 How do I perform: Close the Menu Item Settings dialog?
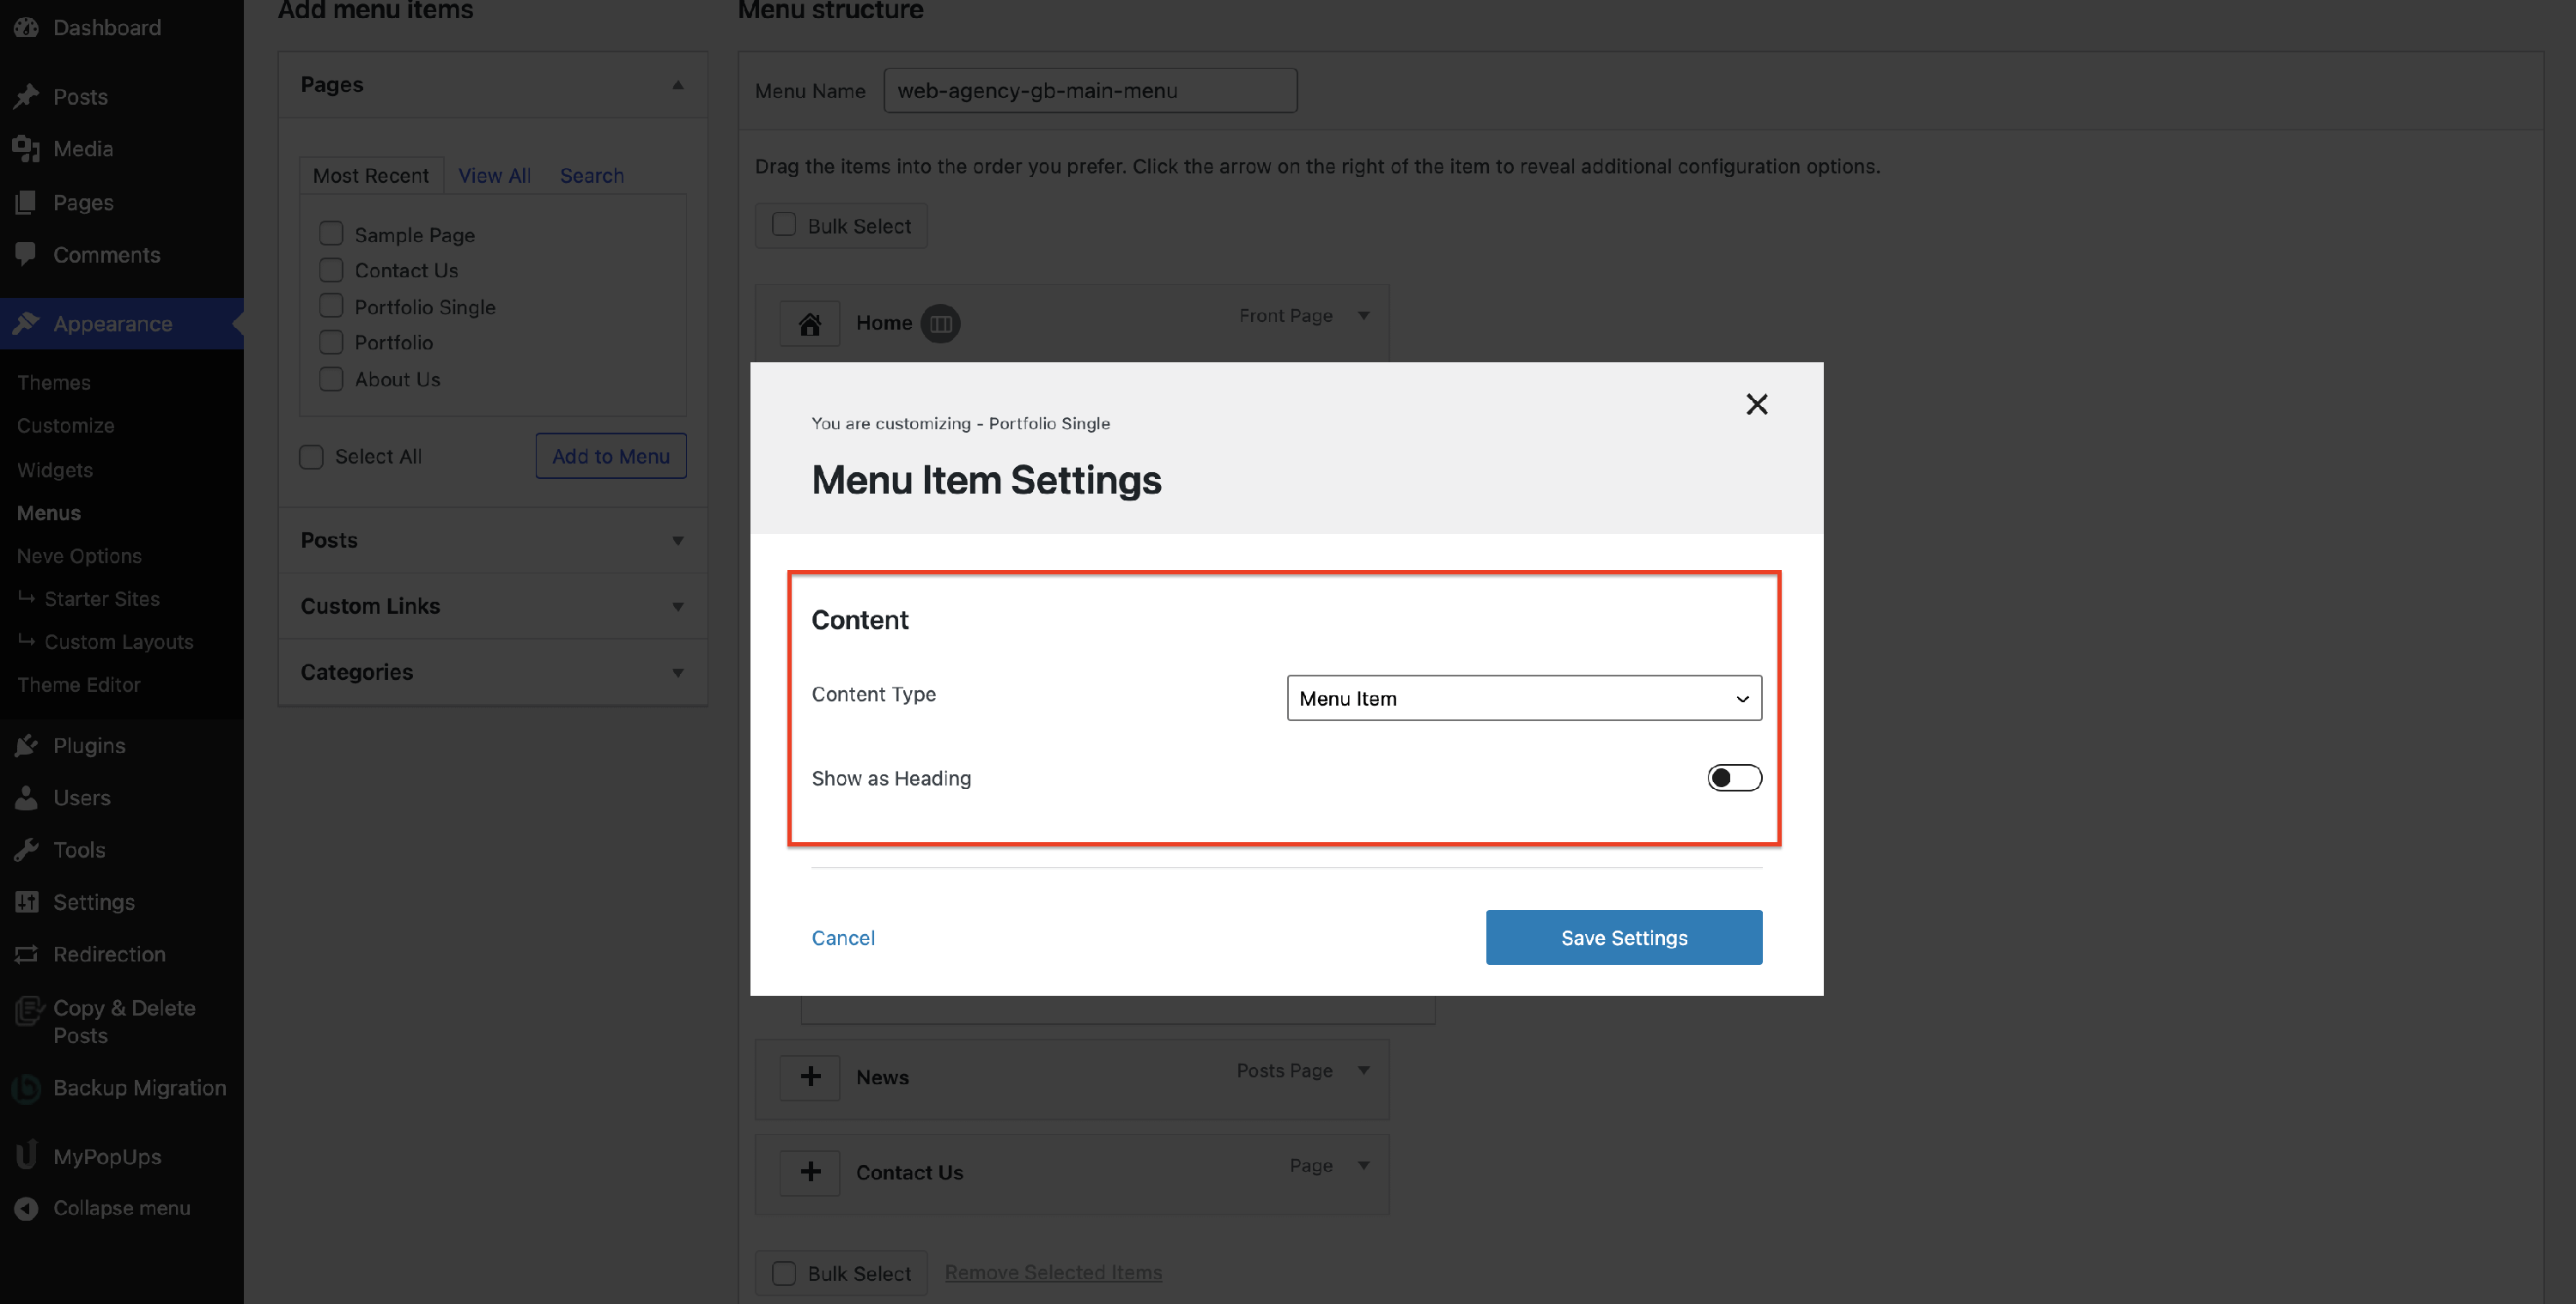pyautogui.click(x=1756, y=404)
